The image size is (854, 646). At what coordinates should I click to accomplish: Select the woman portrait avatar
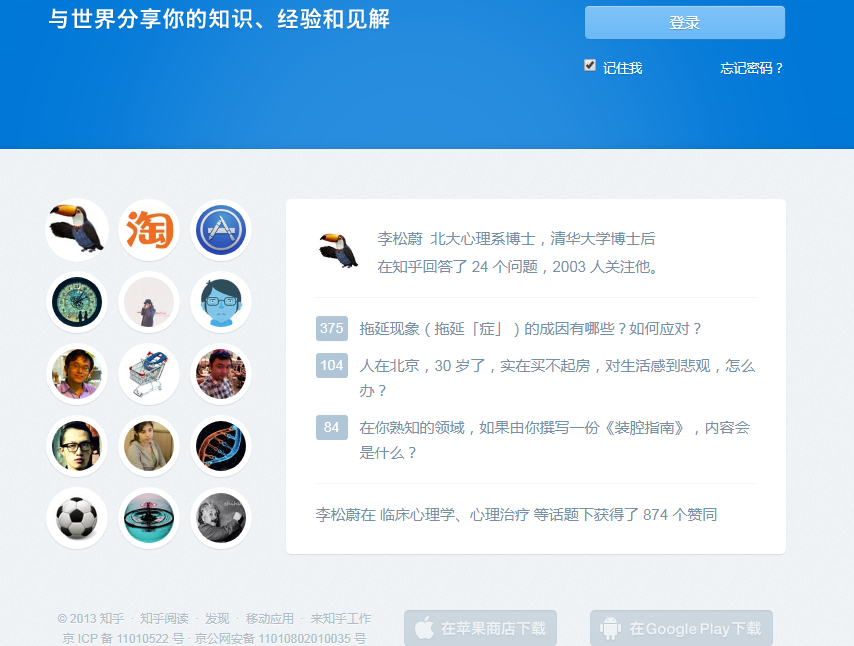tap(149, 446)
